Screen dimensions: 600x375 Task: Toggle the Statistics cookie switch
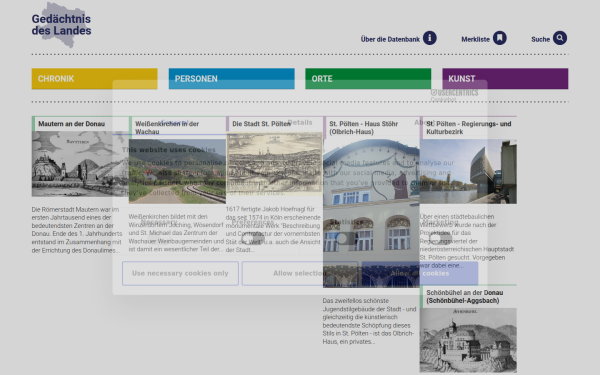point(347,239)
